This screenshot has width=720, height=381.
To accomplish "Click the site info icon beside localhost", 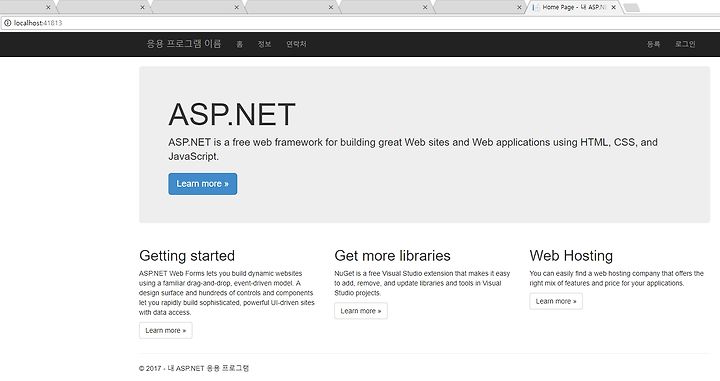I will [7, 23].
